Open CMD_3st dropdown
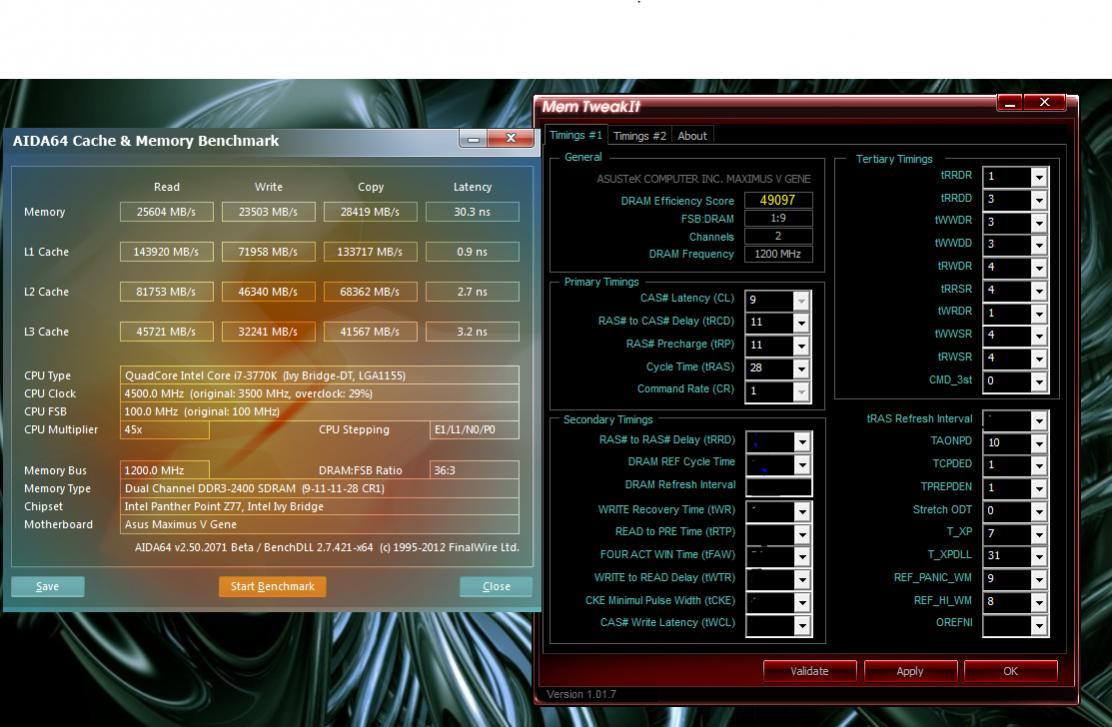This screenshot has height=727, width=1112. click(x=1039, y=381)
